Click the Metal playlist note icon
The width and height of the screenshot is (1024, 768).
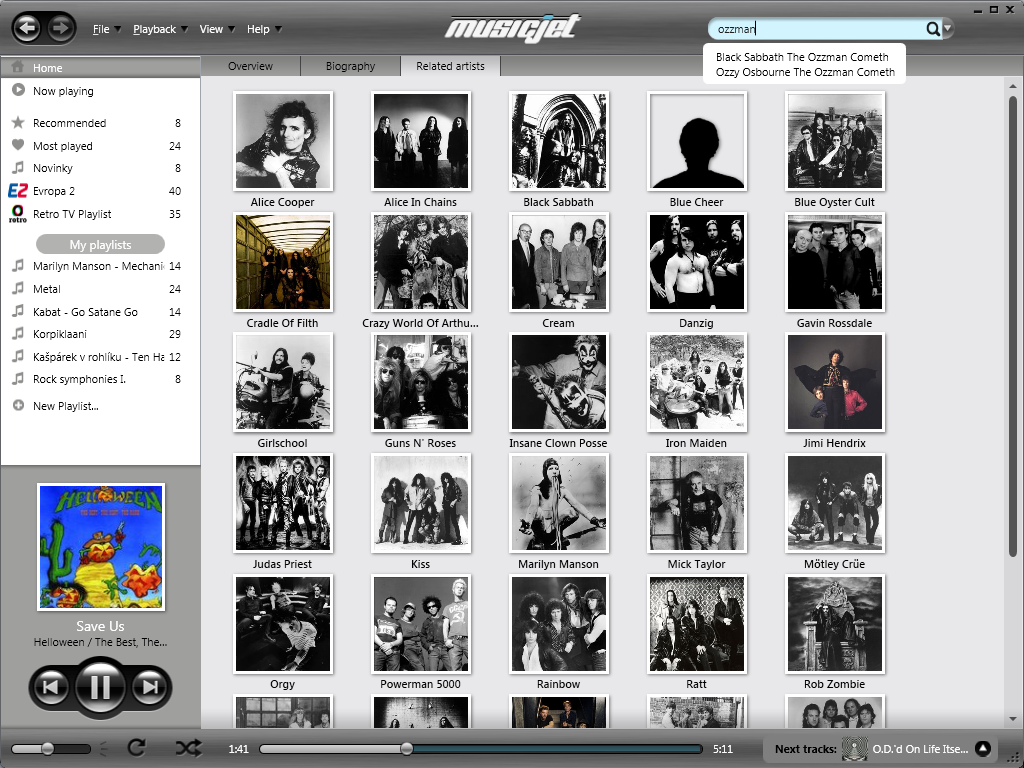(18, 289)
